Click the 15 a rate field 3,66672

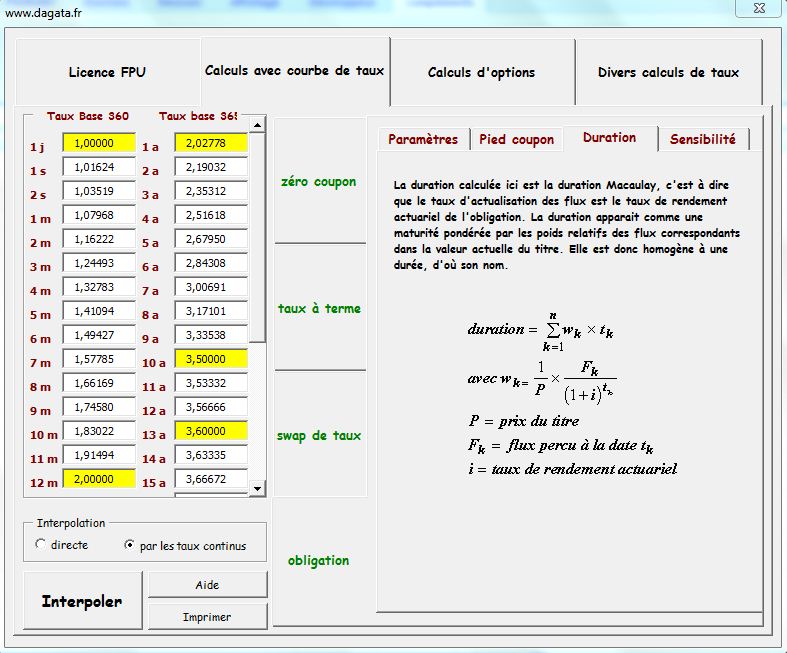click(x=211, y=479)
